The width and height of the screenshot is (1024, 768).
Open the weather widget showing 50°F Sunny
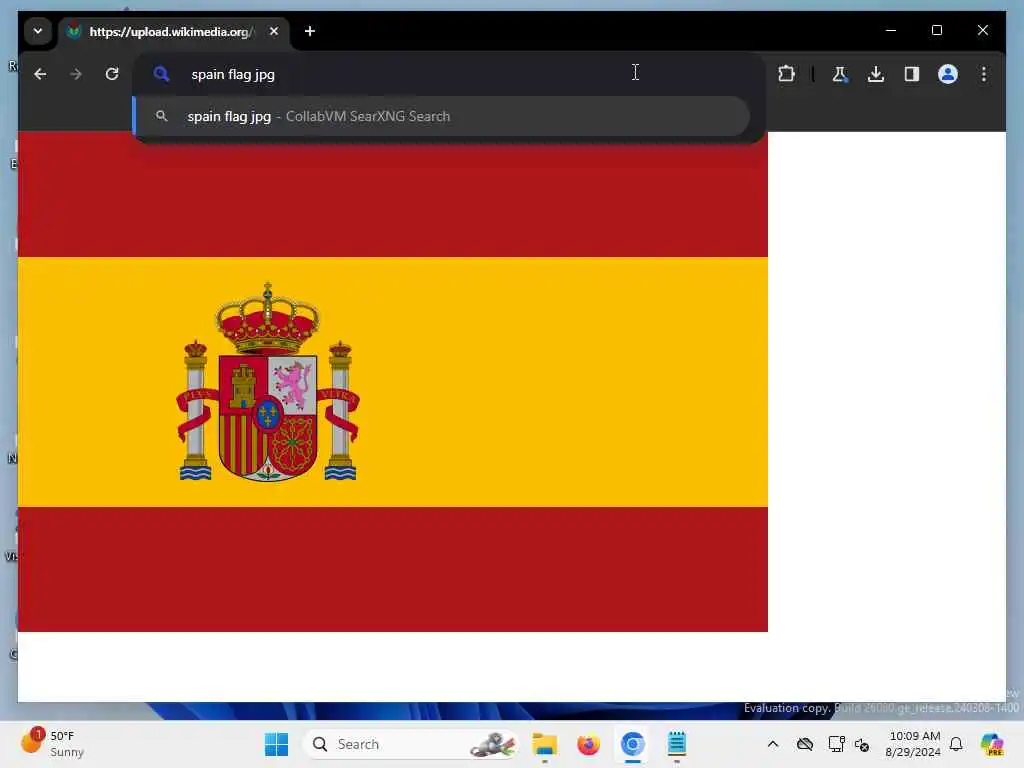pyautogui.click(x=54, y=744)
